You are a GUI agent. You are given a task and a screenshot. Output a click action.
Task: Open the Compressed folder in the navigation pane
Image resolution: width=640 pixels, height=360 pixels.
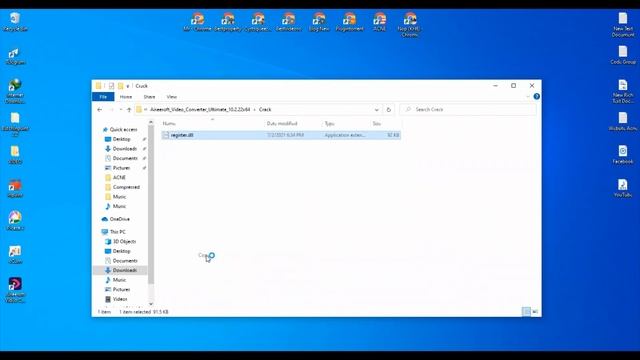pyautogui.click(x=126, y=187)
